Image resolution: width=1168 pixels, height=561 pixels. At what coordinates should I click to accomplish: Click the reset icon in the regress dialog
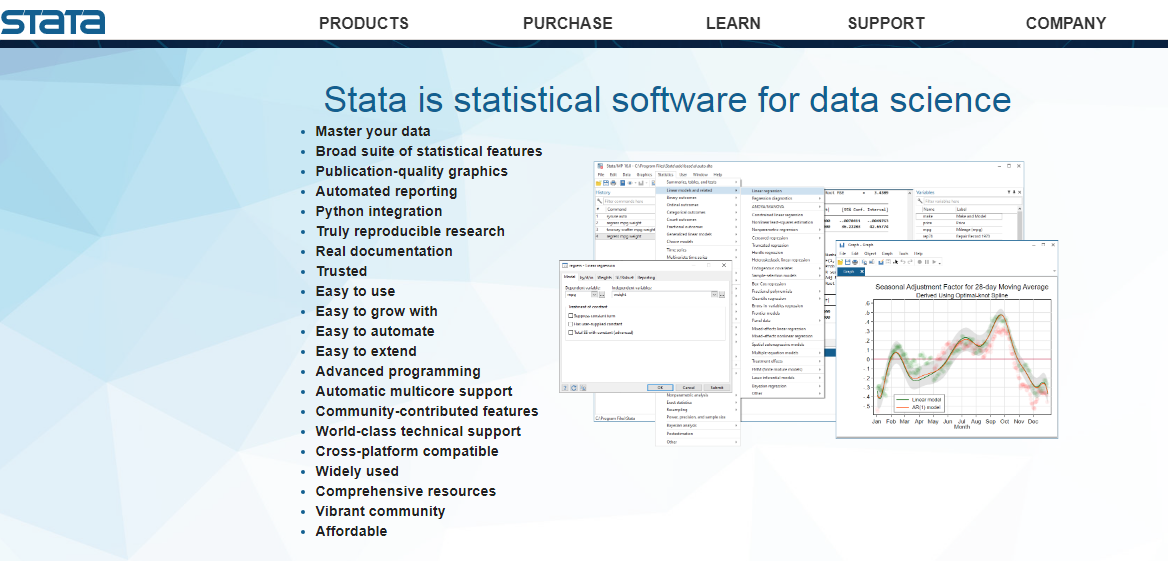pos(574,387)
